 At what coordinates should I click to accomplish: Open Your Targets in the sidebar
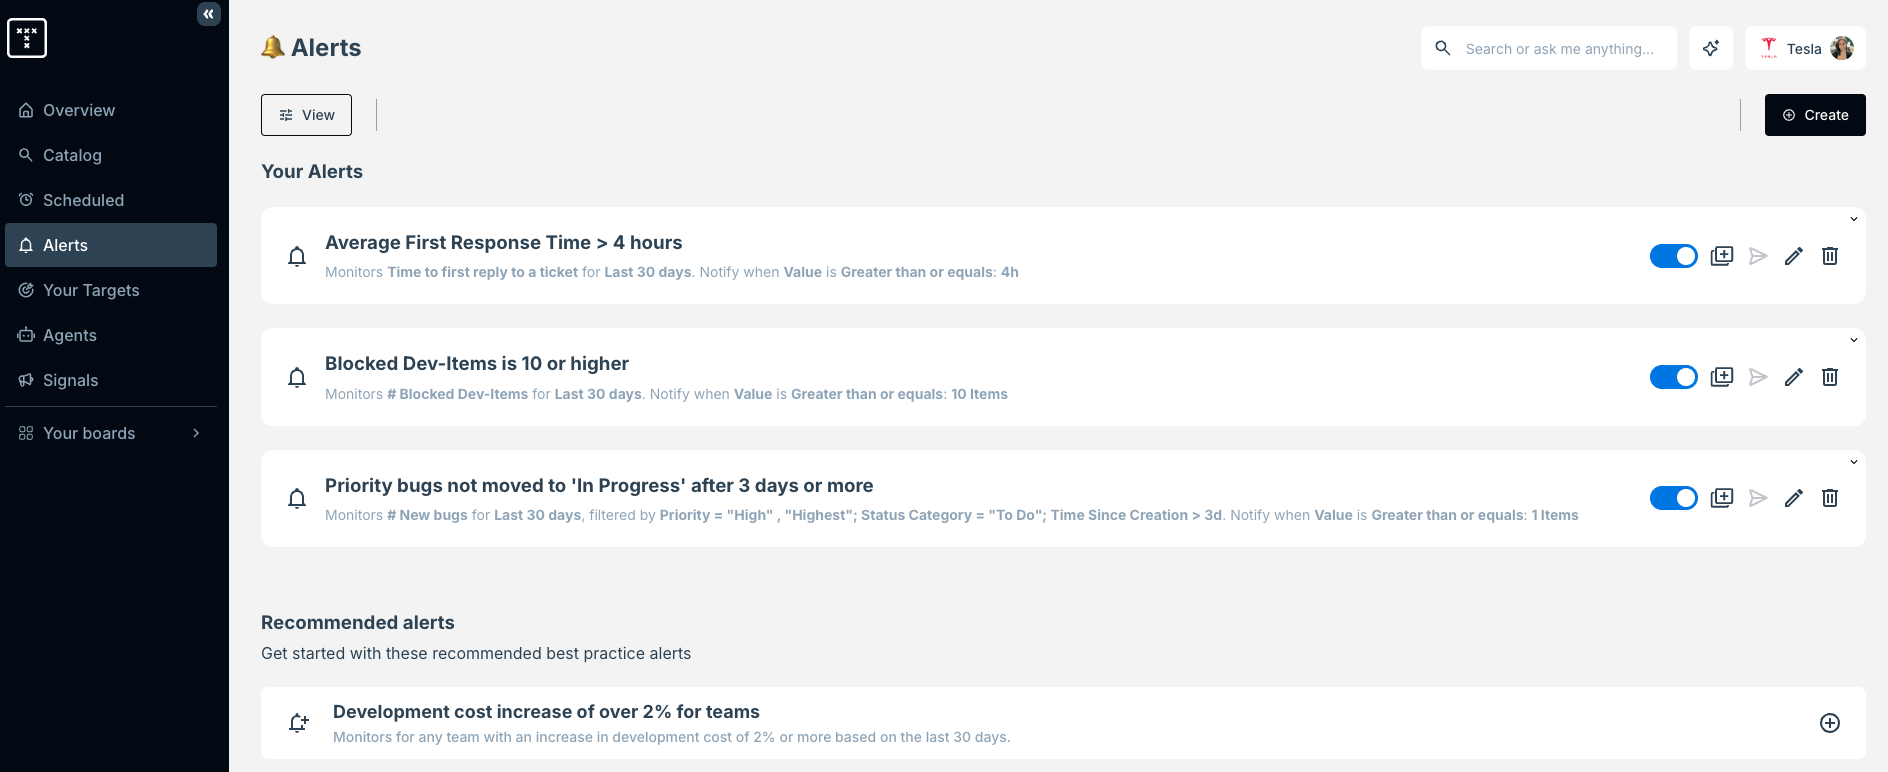pos(91,290)
